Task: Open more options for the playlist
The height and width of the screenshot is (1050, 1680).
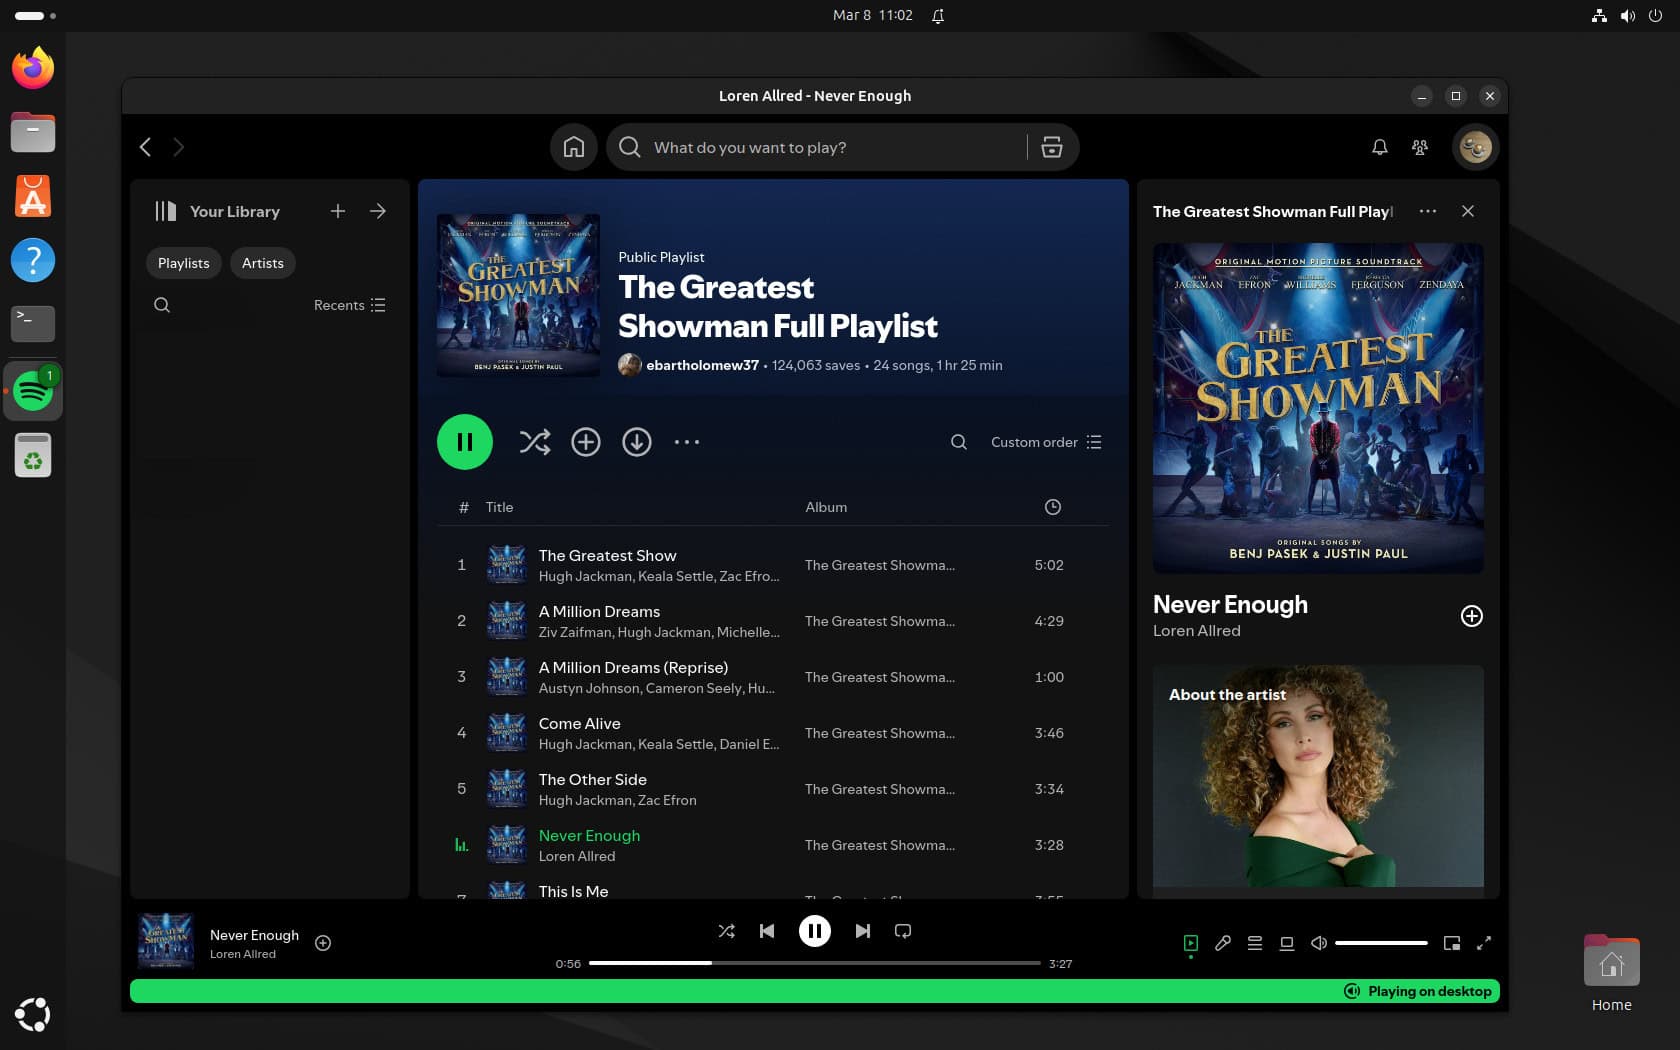Action: [687, 442]
